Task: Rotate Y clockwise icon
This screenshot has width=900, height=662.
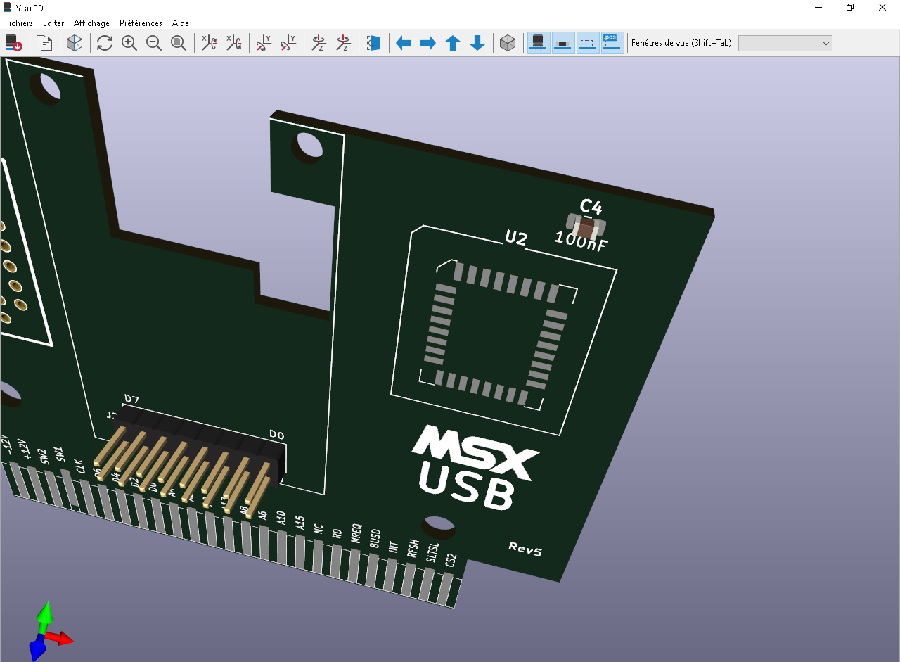Action: (x=263, y=43)
